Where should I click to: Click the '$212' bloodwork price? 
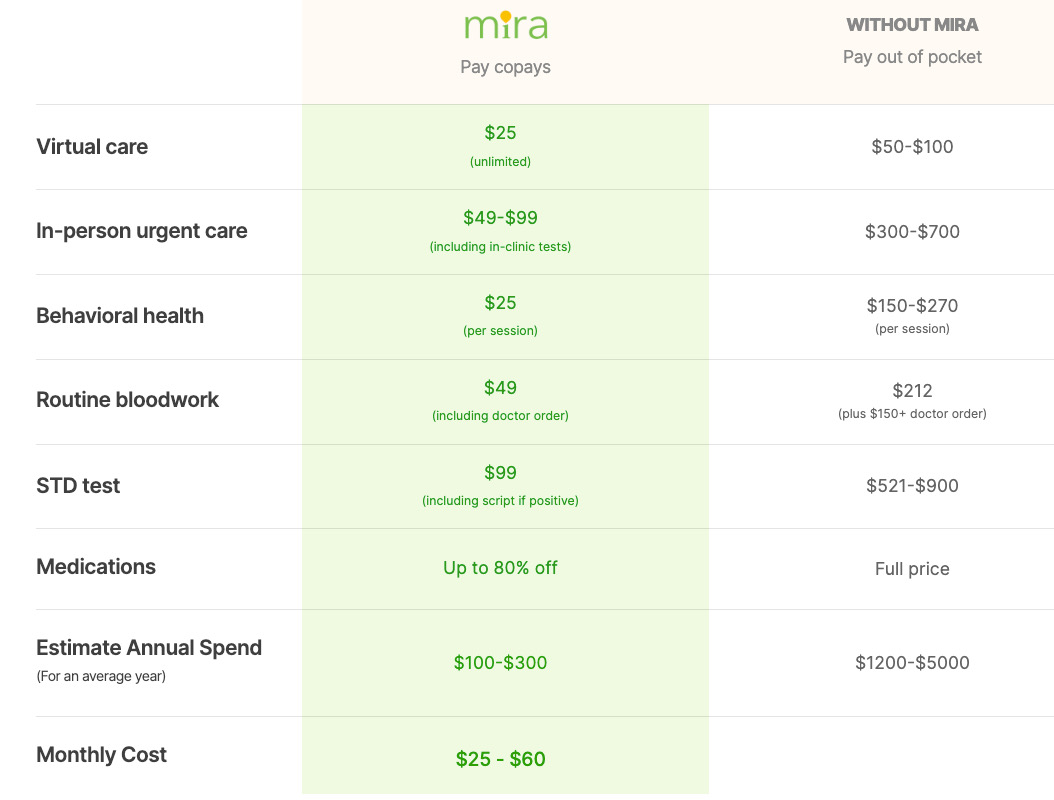(912, 391)
